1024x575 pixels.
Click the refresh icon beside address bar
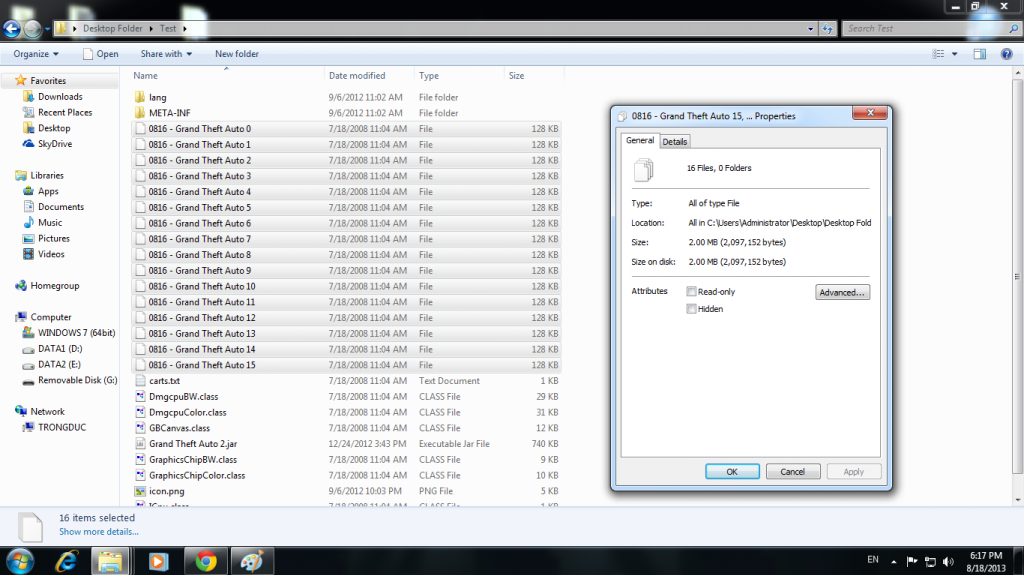point(827,29)
